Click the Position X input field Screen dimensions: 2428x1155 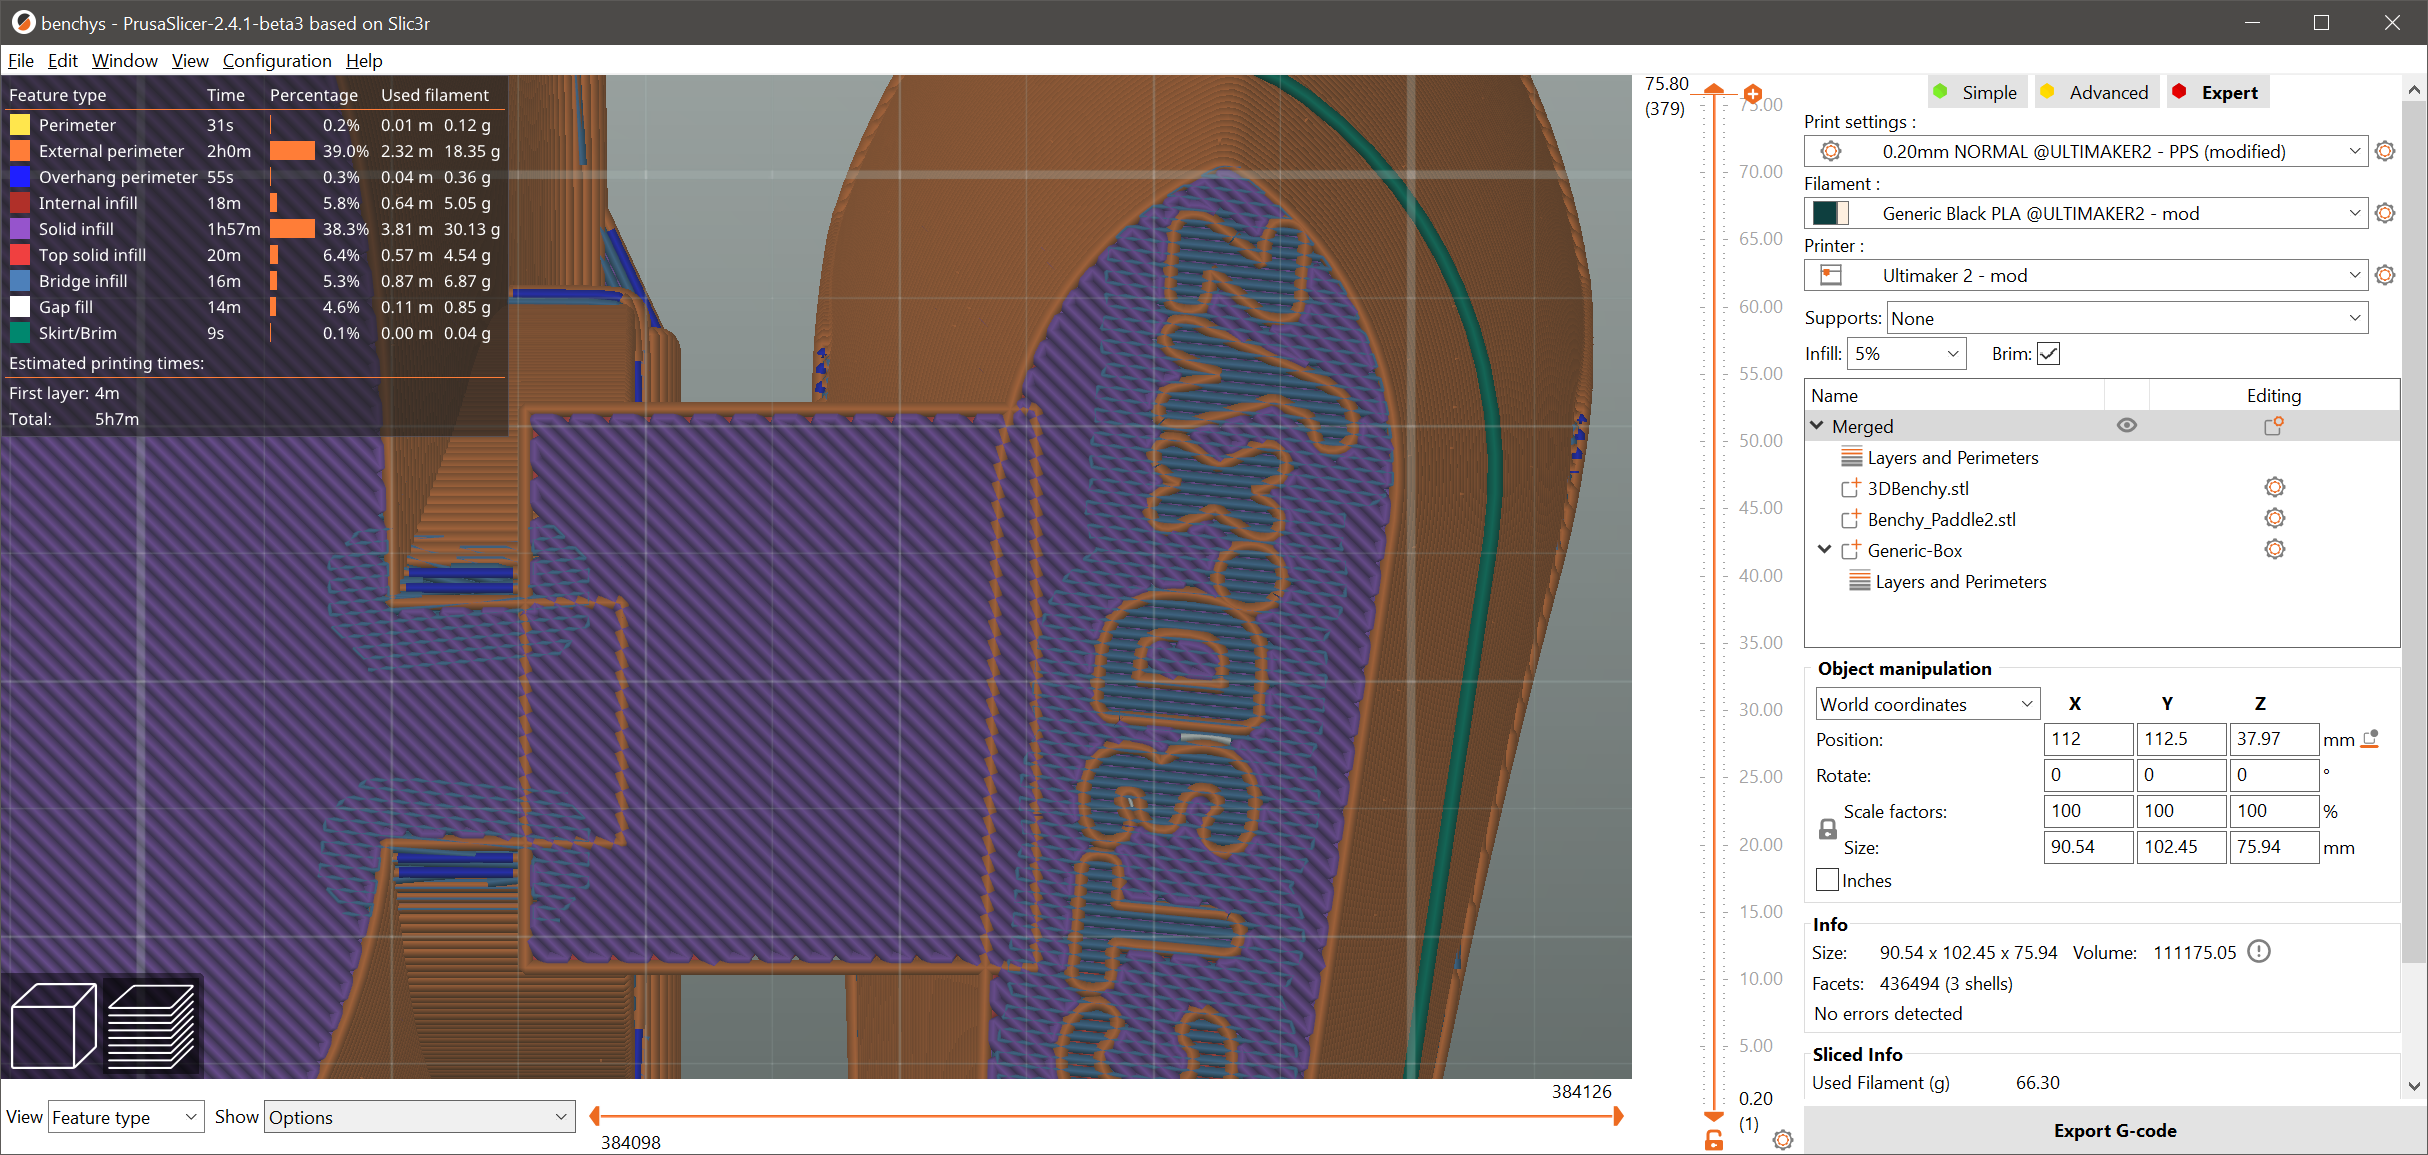(2087, 739)
